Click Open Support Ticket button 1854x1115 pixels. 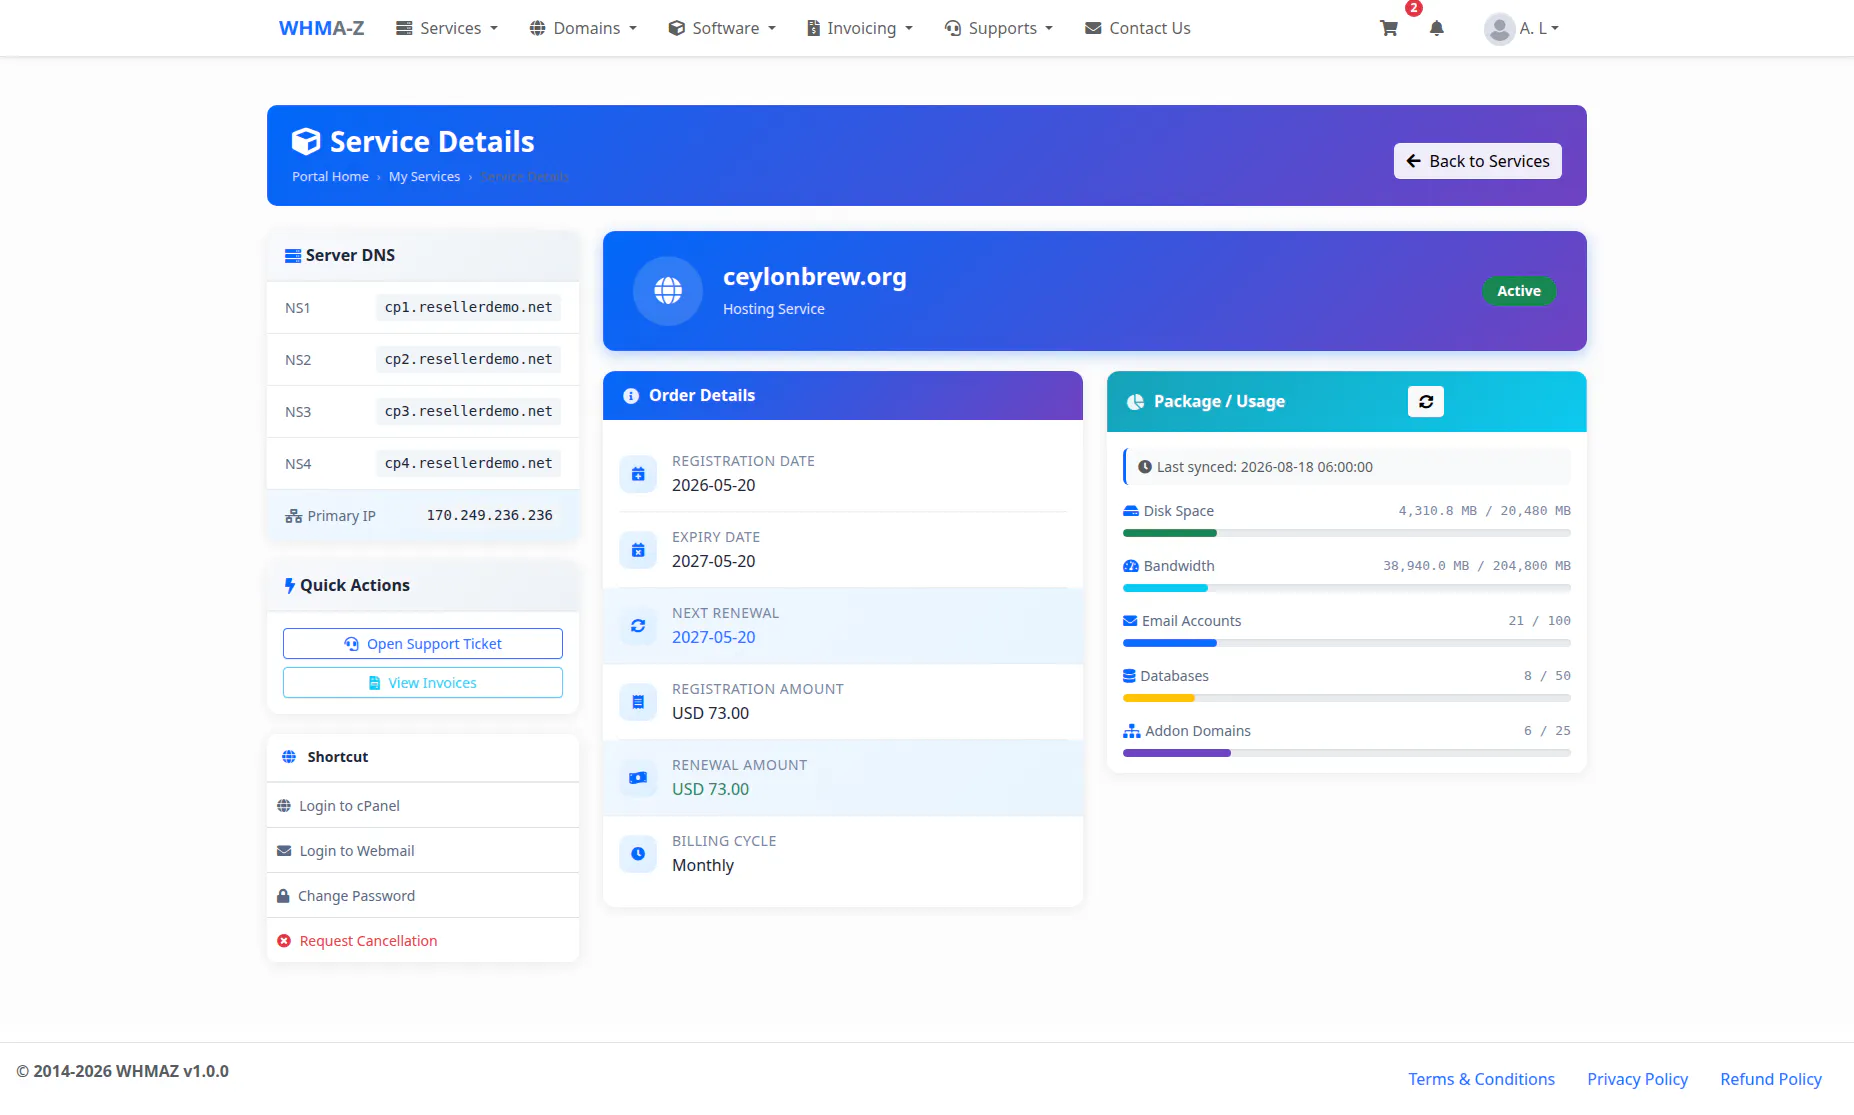(423, 644)
